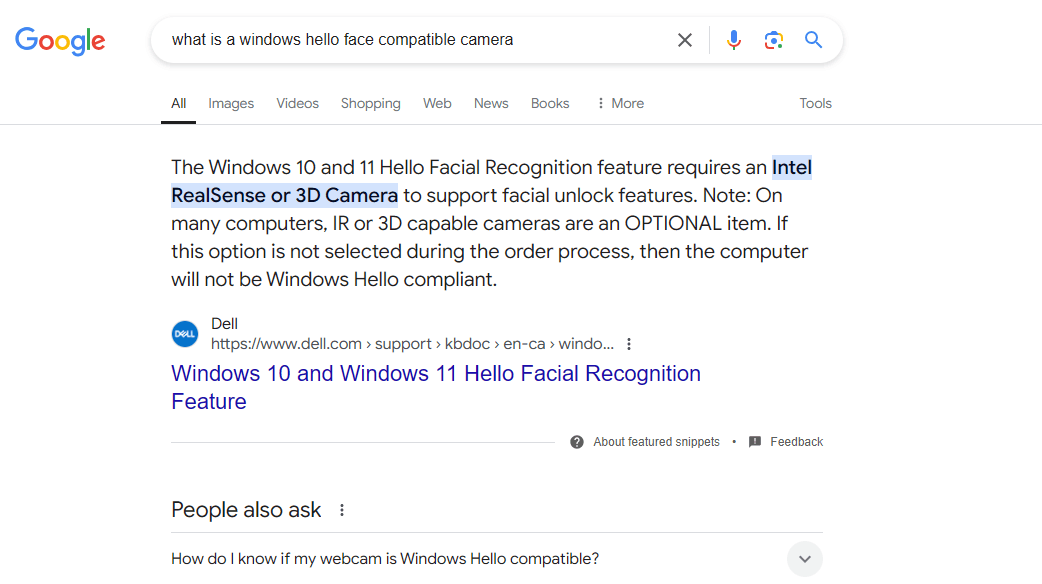The width and height of the screenshot is (1042, 584).
Task: Click the Google logo to return home
Action: click(x=60, y=40)
